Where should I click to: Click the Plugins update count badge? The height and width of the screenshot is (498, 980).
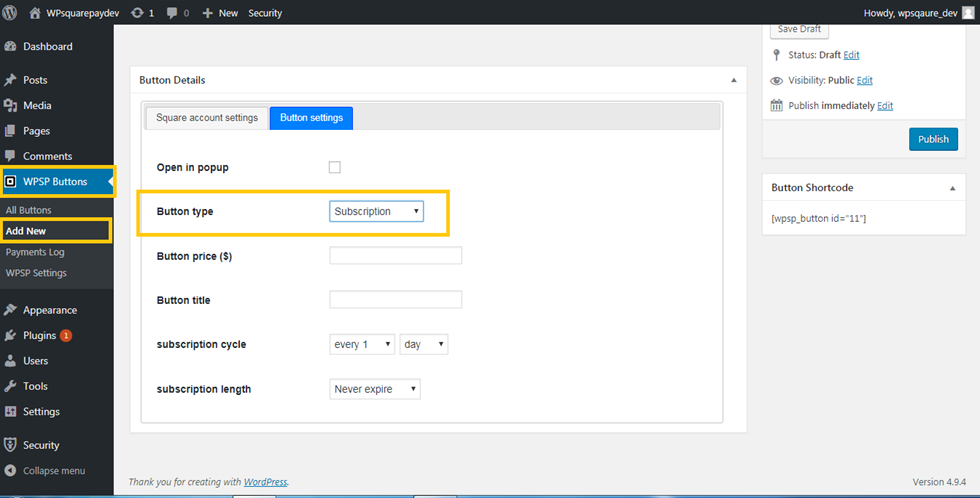[x=66, y=336]
